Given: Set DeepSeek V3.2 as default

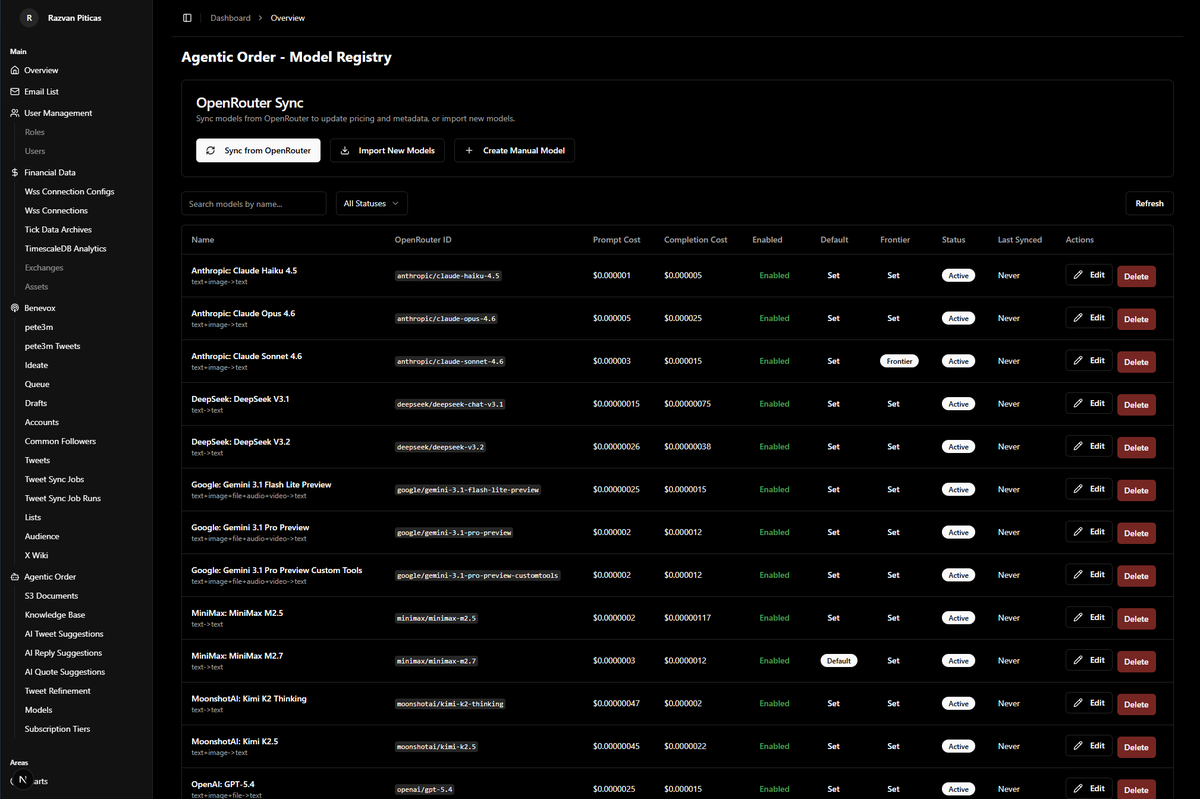Looking at the screenshot, I should tap(833, 447).
